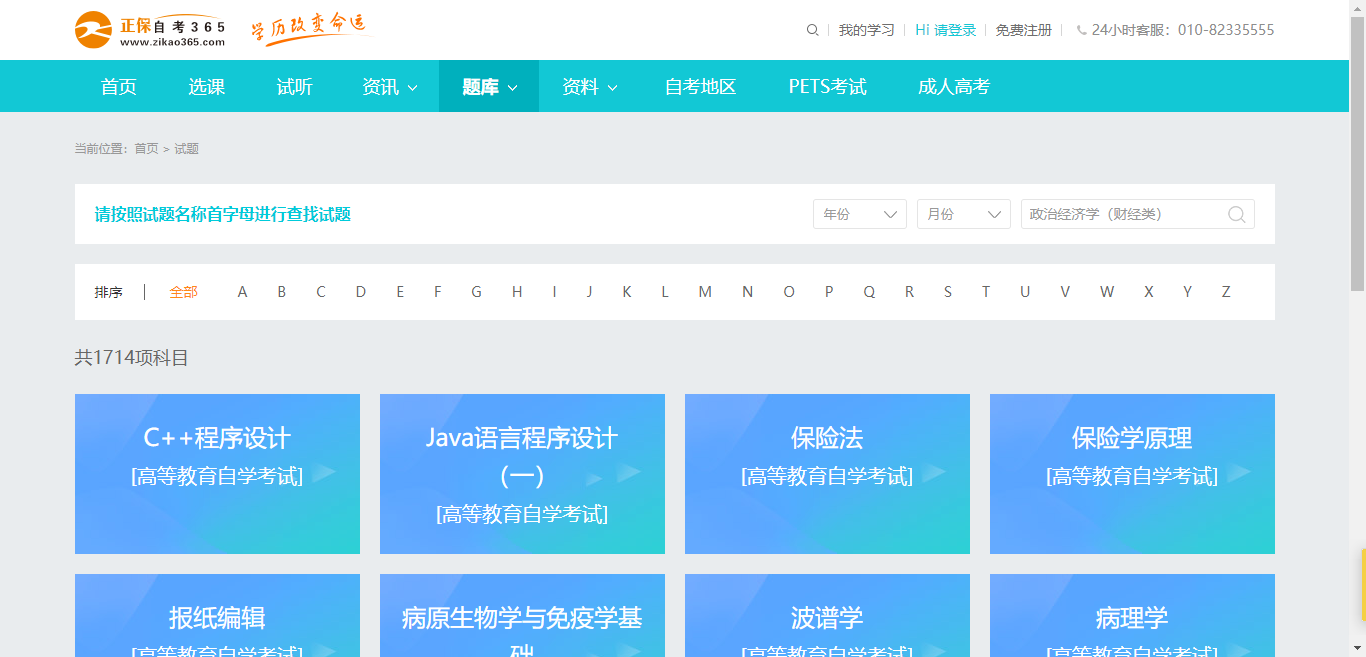
Task: Select the 成人高考 nav item
Action: coord(953,87)
